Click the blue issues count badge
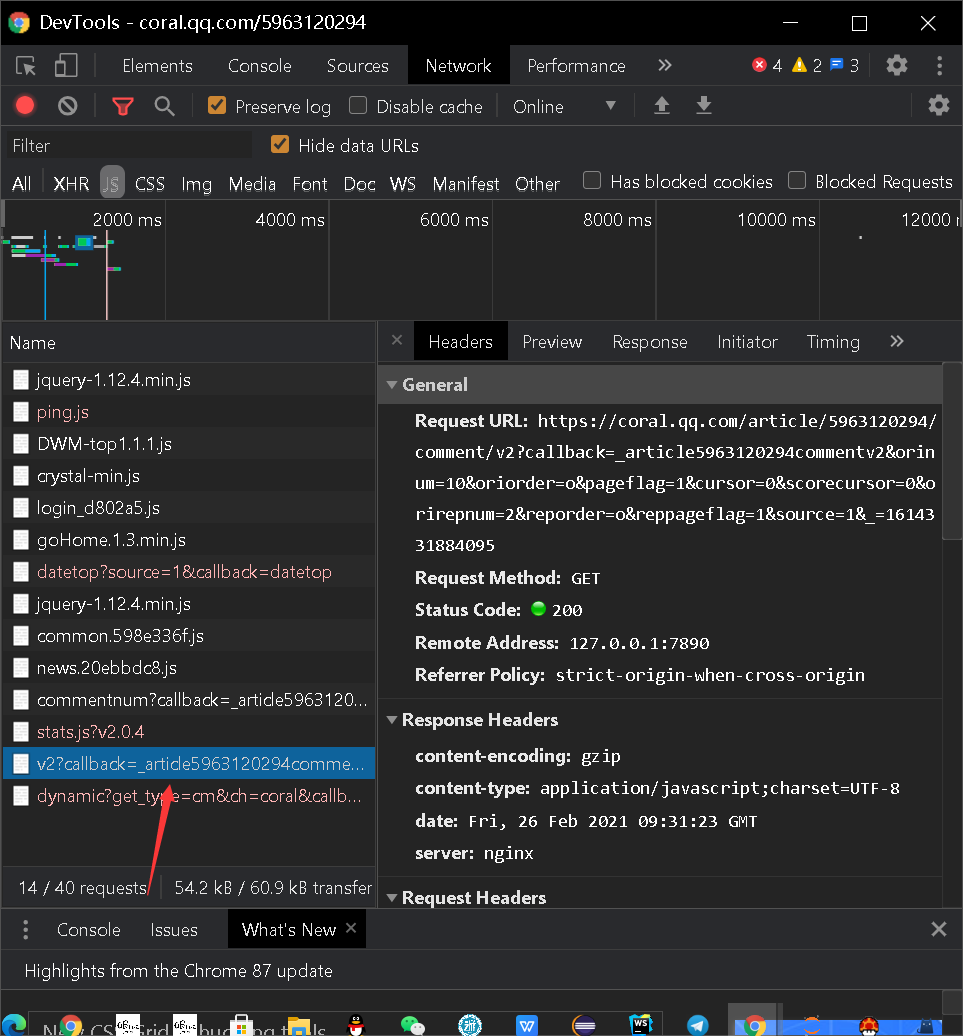 [x=844, y=65]
